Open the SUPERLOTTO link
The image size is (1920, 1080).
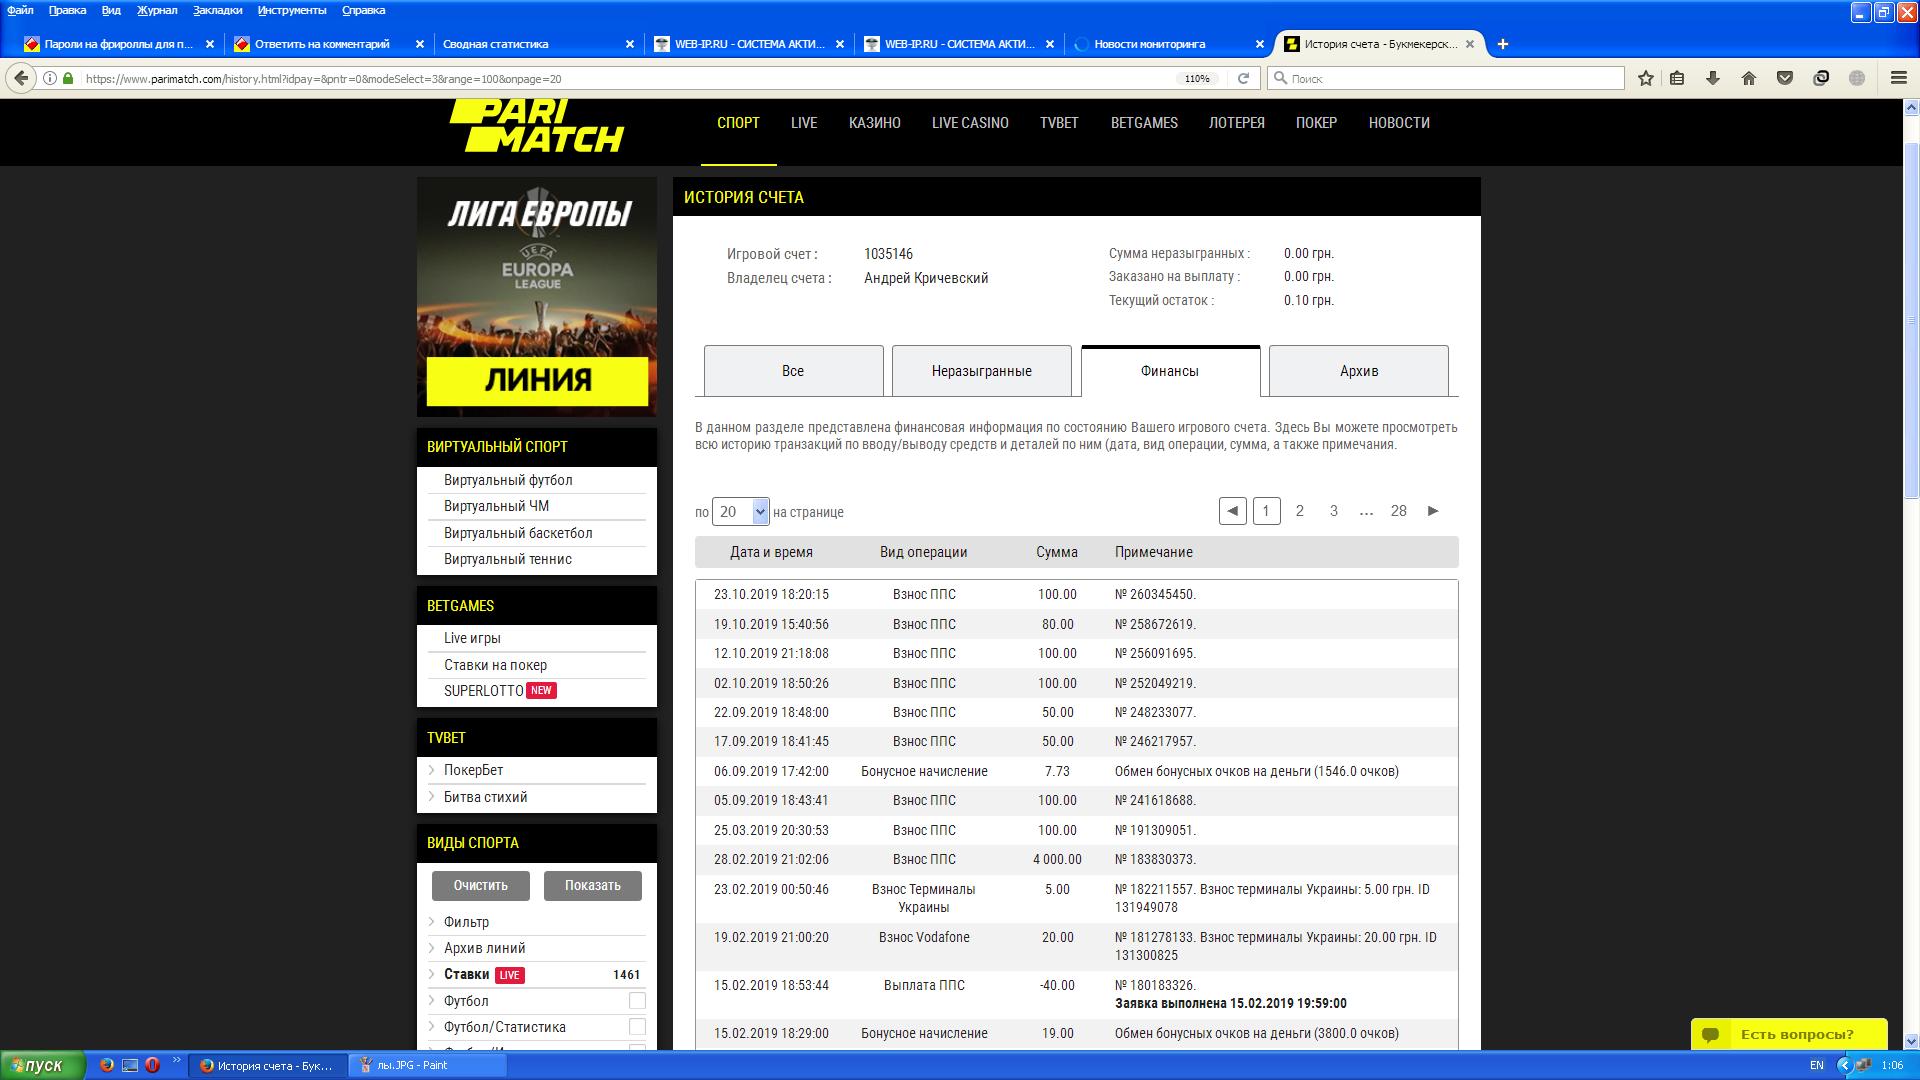tap(484, 691)
